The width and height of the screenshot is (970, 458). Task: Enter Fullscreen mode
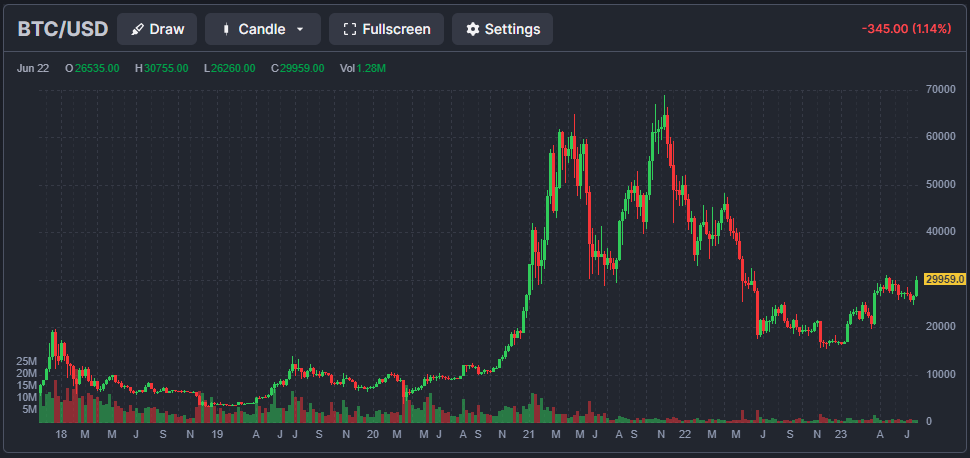point(386,29)
